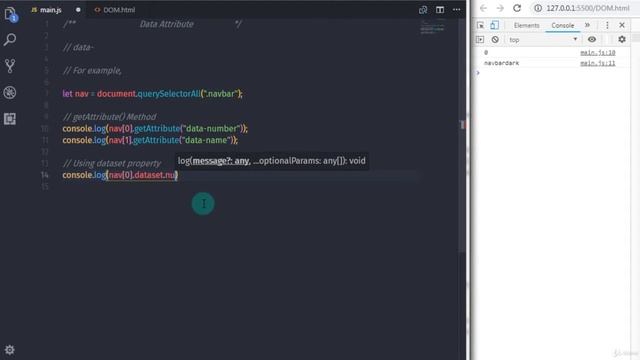Image resolution: width=640 pixels, height=360 pixels.
Task: Open editor More Actions ellipsis menu
Action: pos(456,10)
